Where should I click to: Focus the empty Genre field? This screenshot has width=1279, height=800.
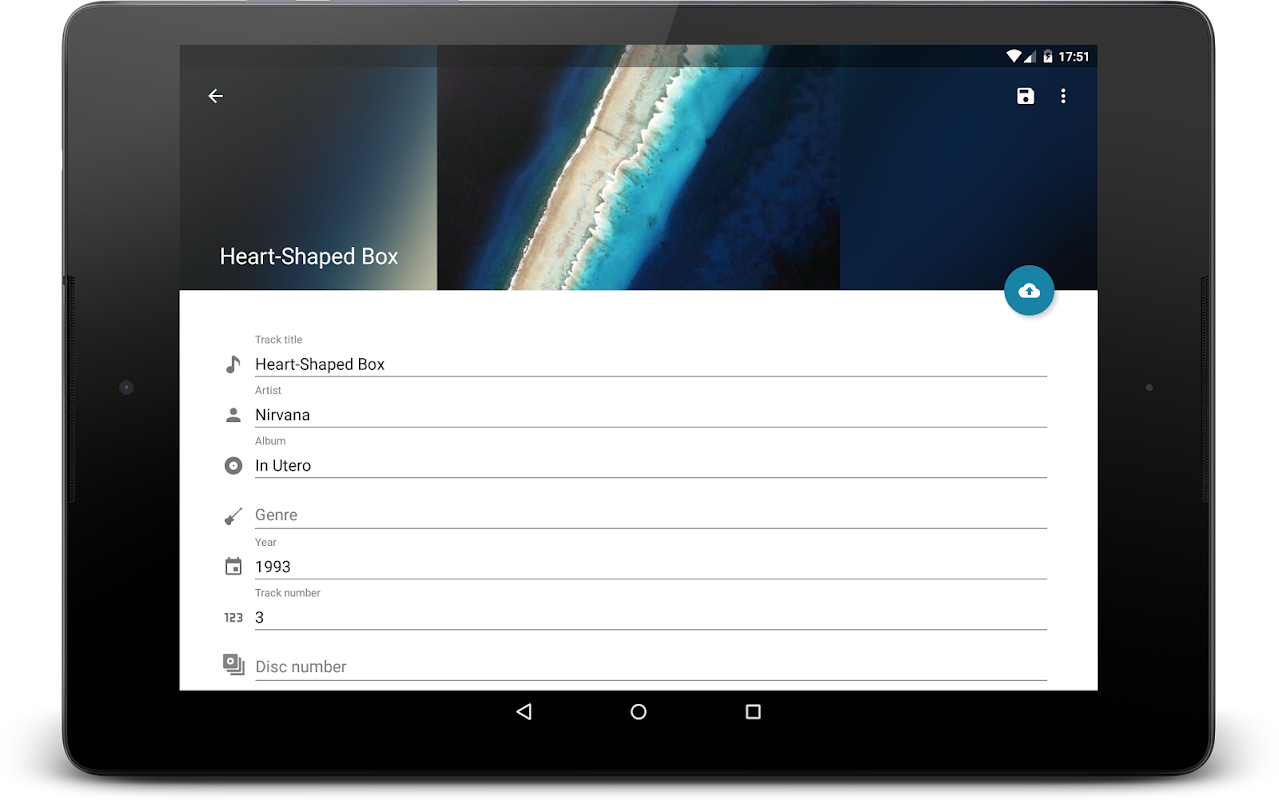651,515
